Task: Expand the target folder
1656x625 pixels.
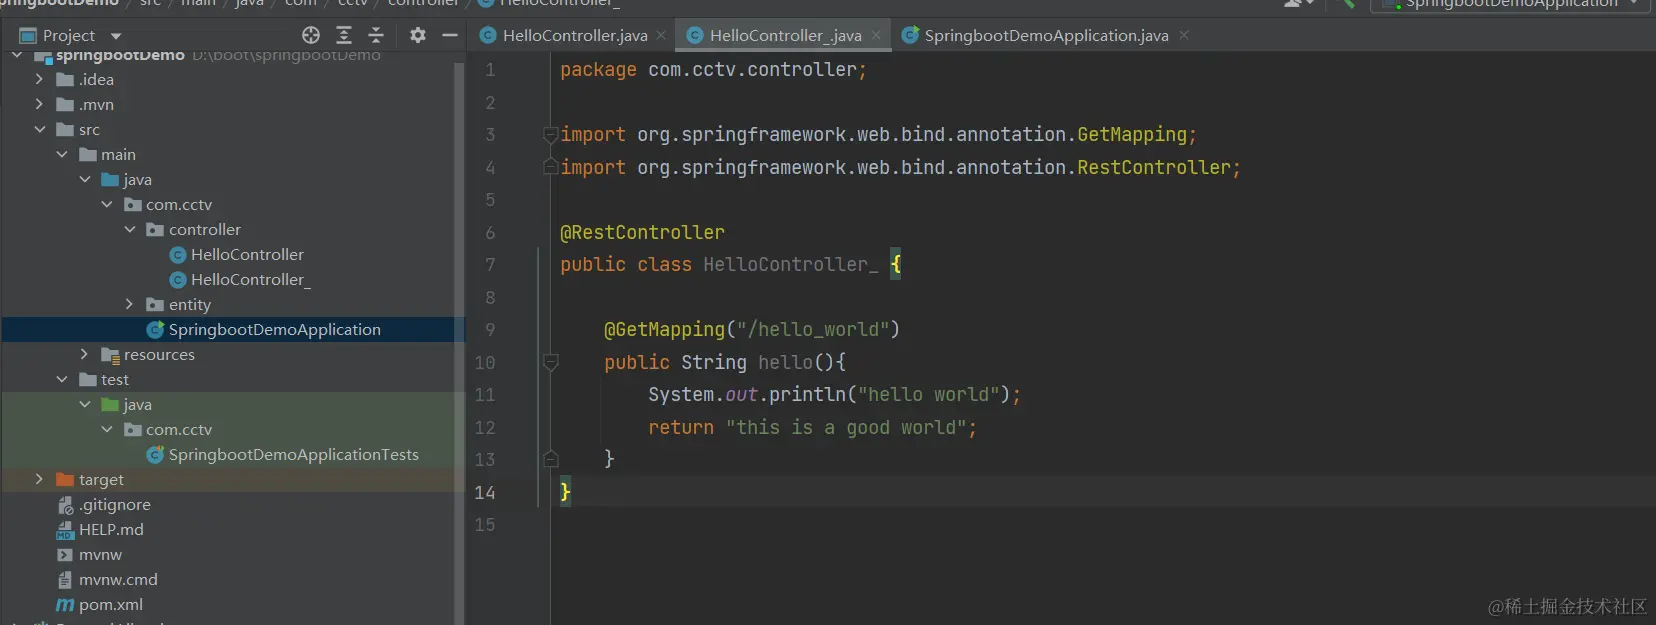Action: [x=39, y=479]
